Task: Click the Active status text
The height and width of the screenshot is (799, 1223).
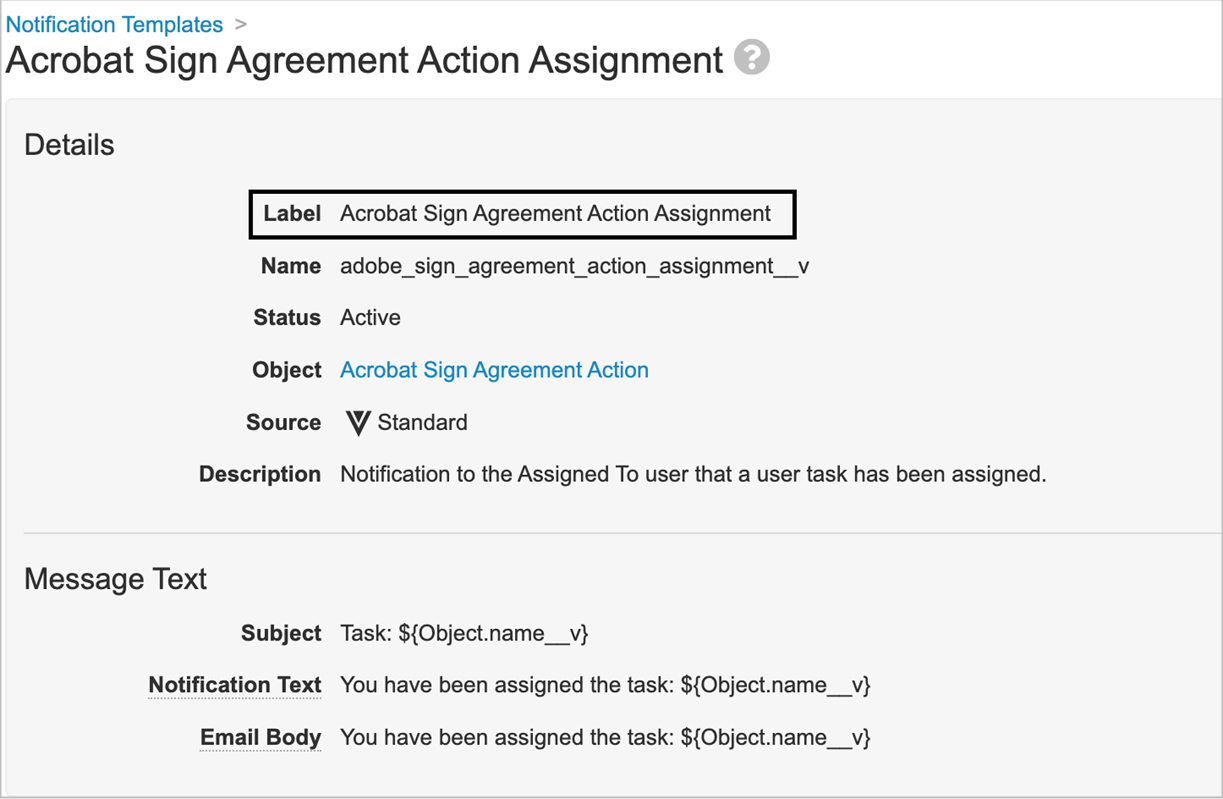Action: (x=370, y=317)
